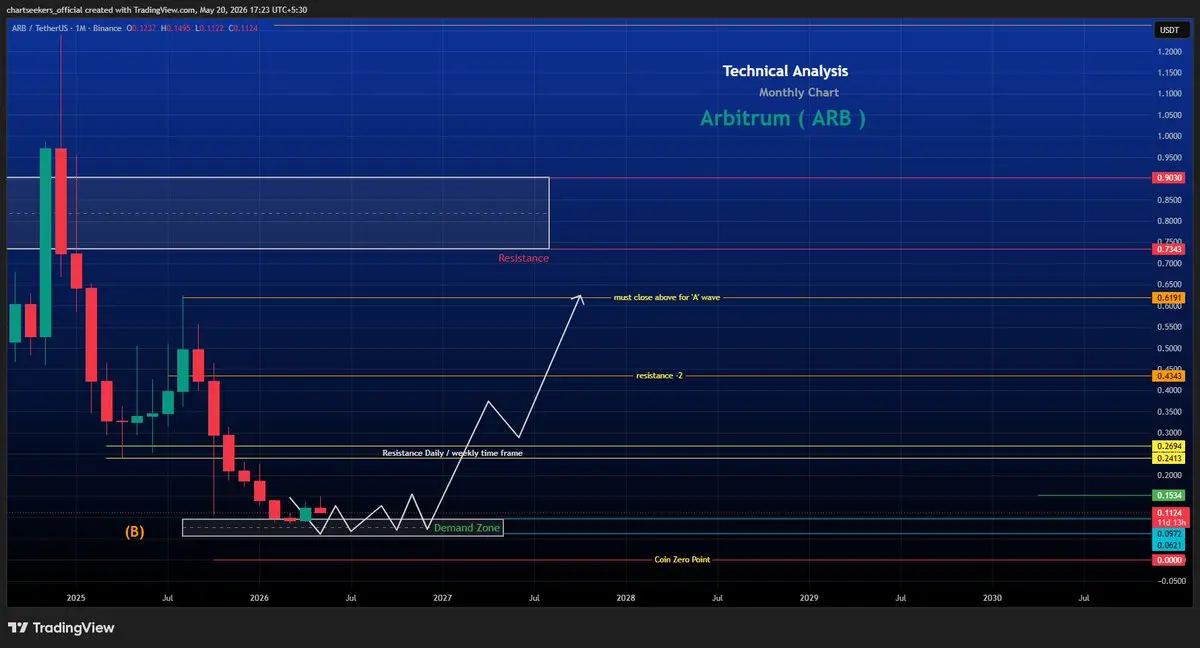Click the 2030 label on time axis
Image resolution: width=1200 pixels, height=648 pixels.
pos(992,598)
